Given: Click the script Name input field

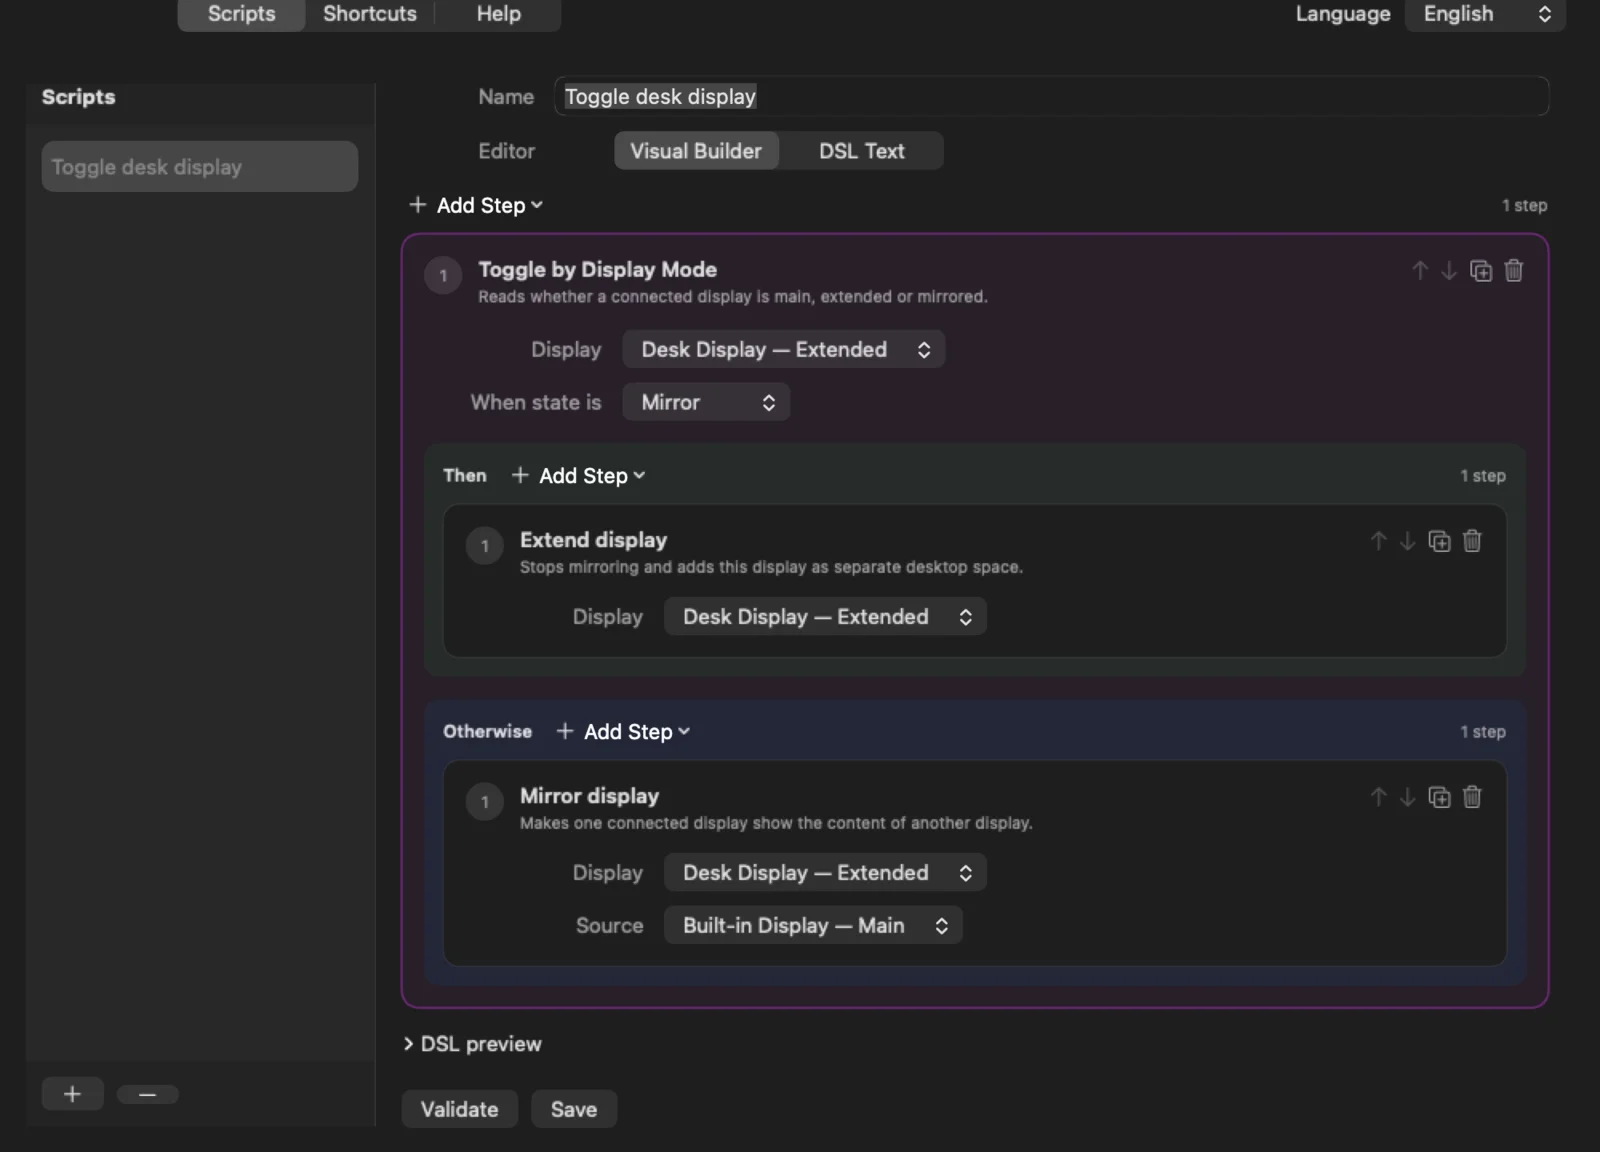Looking at the screenshot, I should pos(1052,97).
